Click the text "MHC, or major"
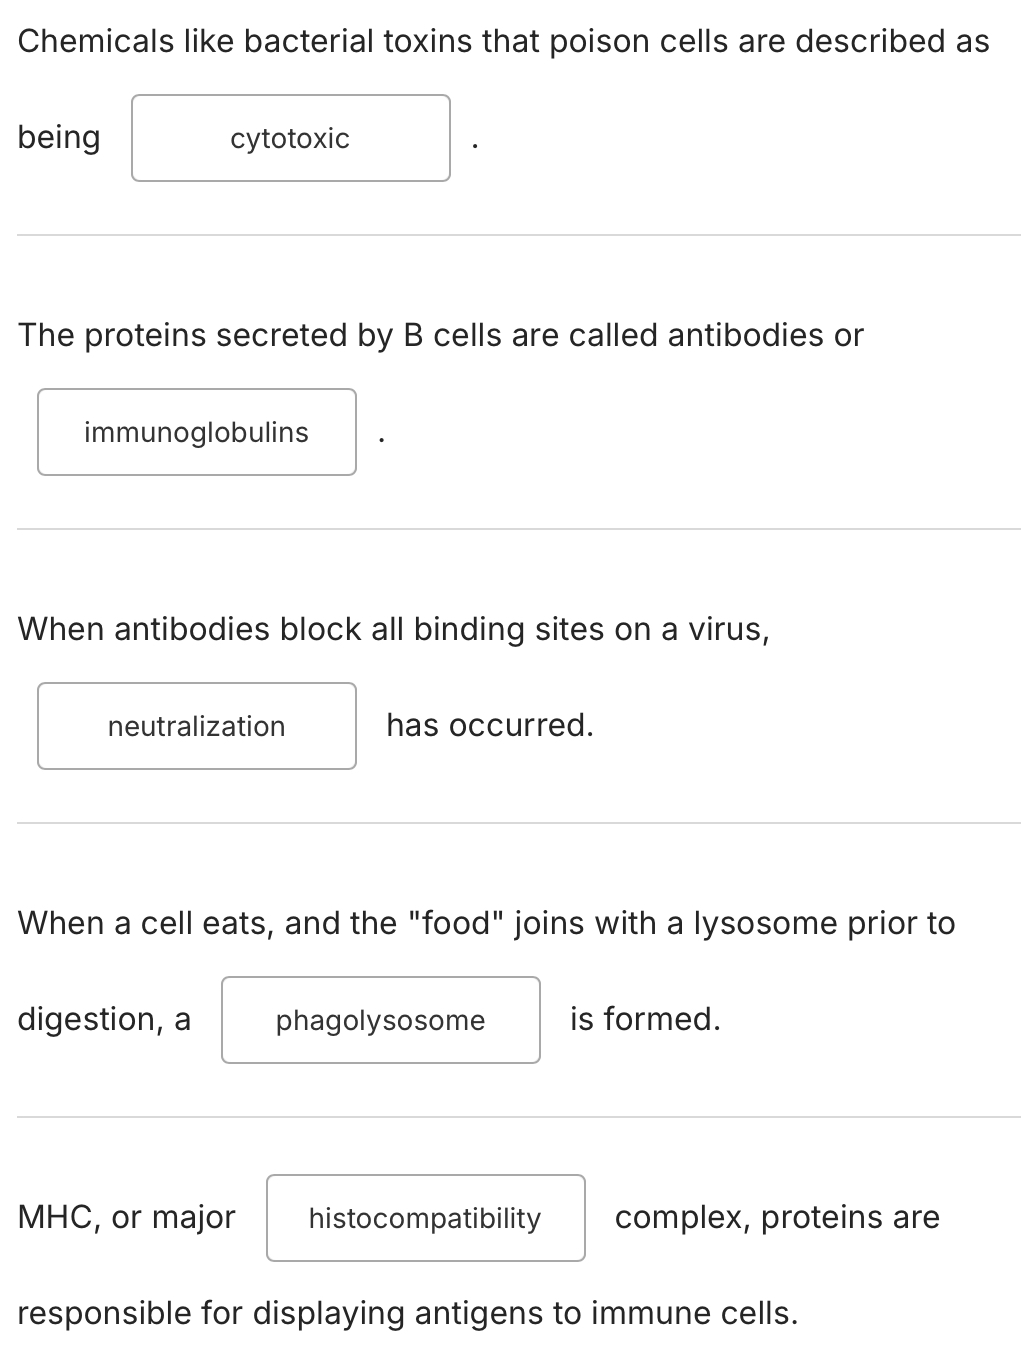 [127, 1217]
